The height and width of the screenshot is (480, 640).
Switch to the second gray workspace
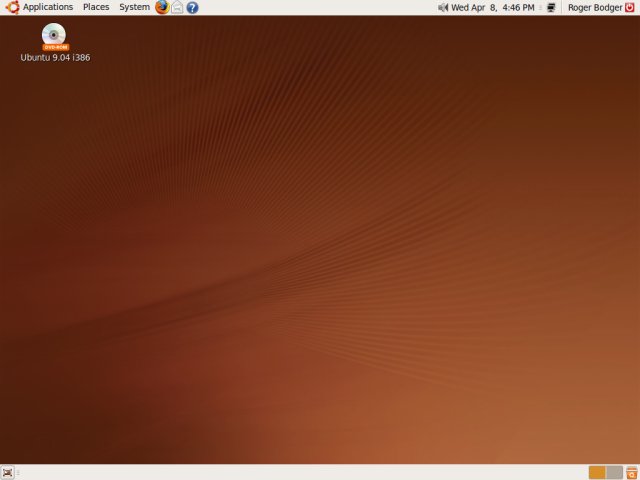click(614, 473)
